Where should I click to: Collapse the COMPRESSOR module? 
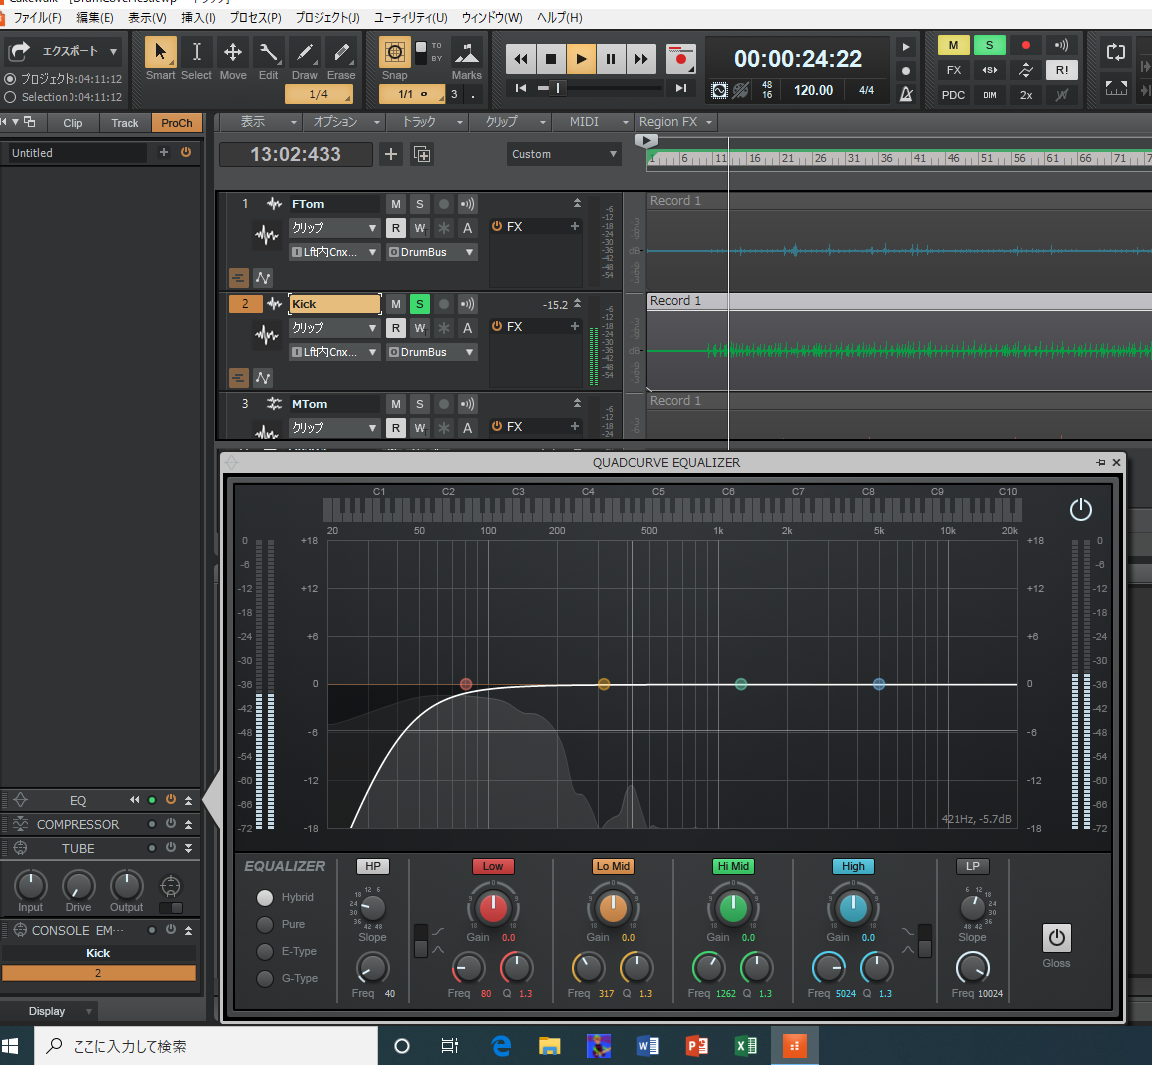point(189,824)
